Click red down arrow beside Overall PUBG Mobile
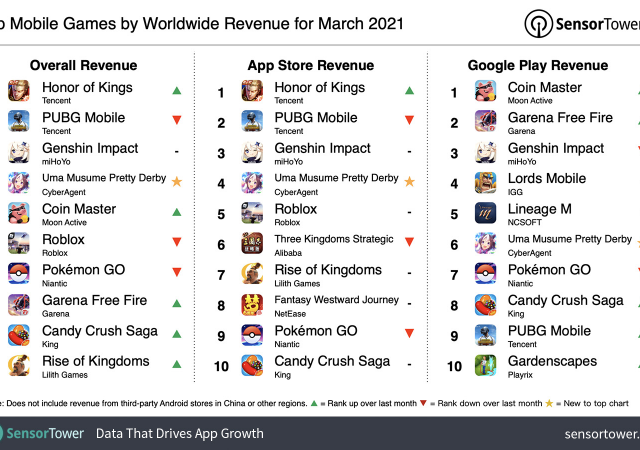 (x=176, y=121)
